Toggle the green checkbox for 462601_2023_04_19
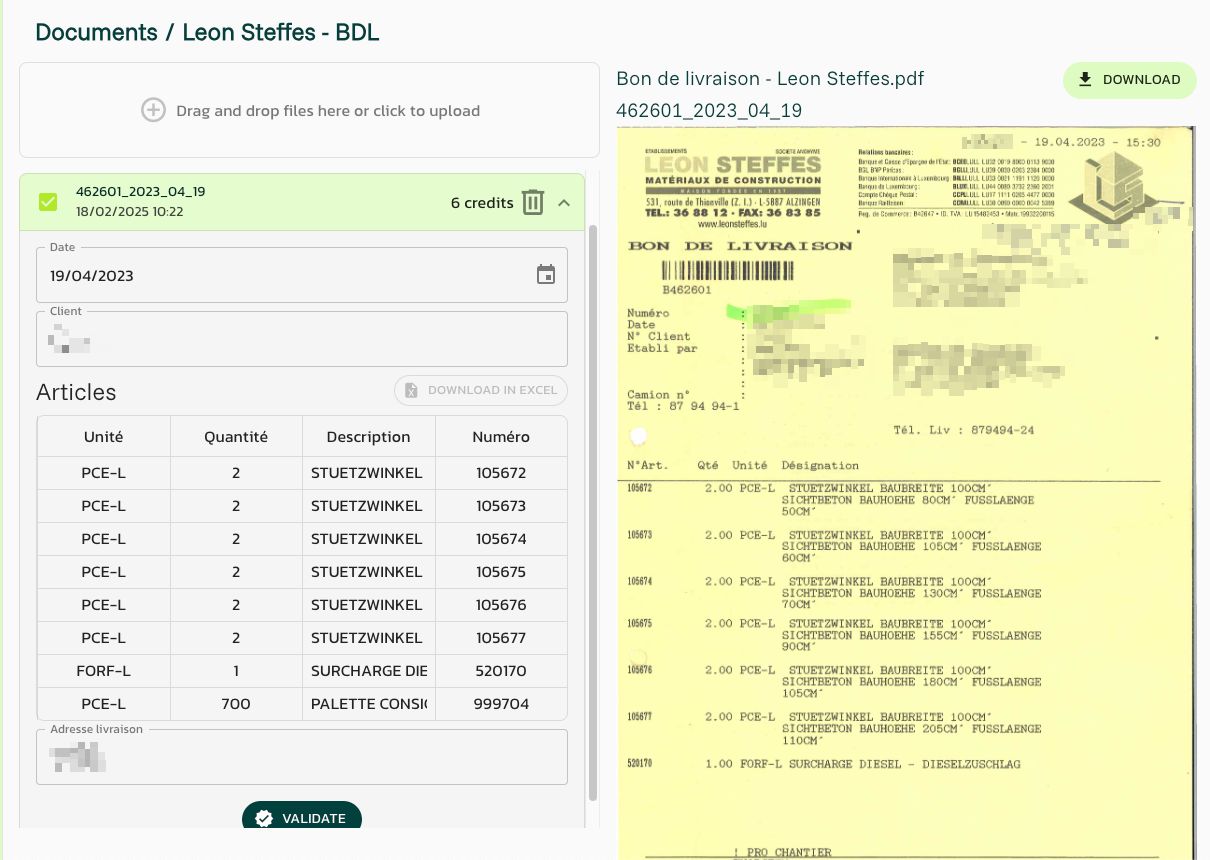1210x860 pixels. click(48, 202)
